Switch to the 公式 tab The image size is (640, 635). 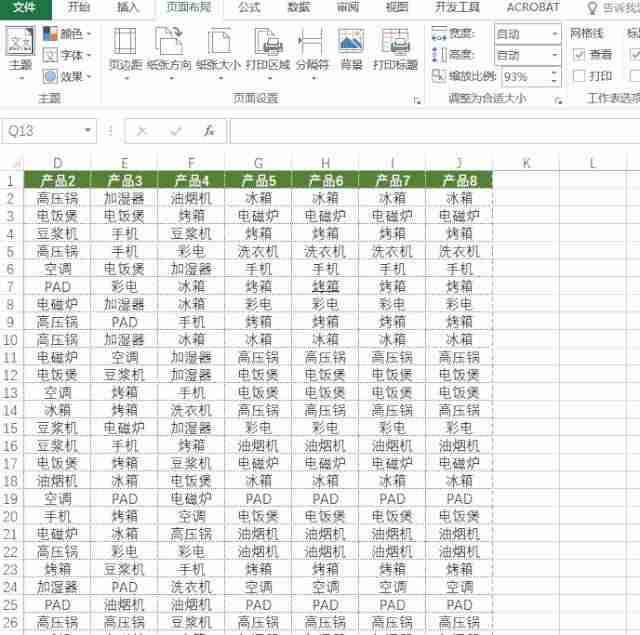point(249,7)
